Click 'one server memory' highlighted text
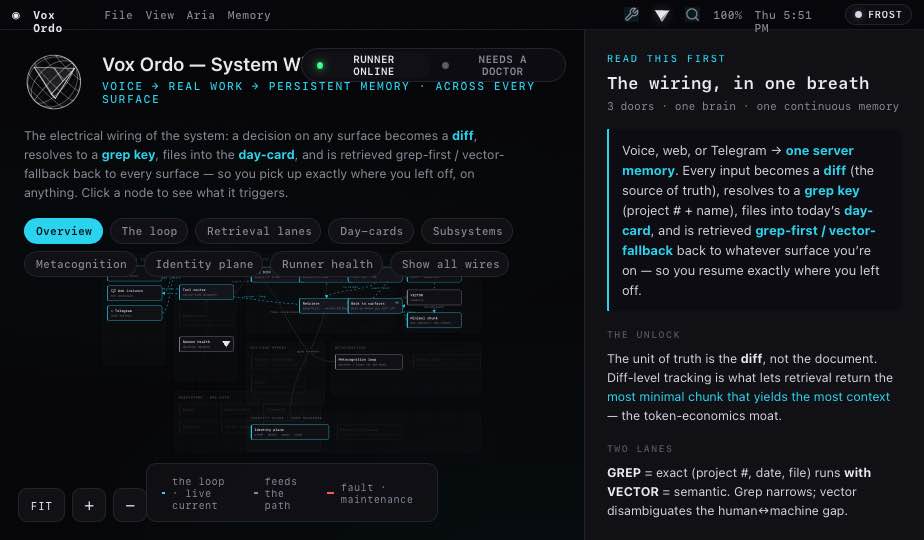 click(x=738, y=160)
